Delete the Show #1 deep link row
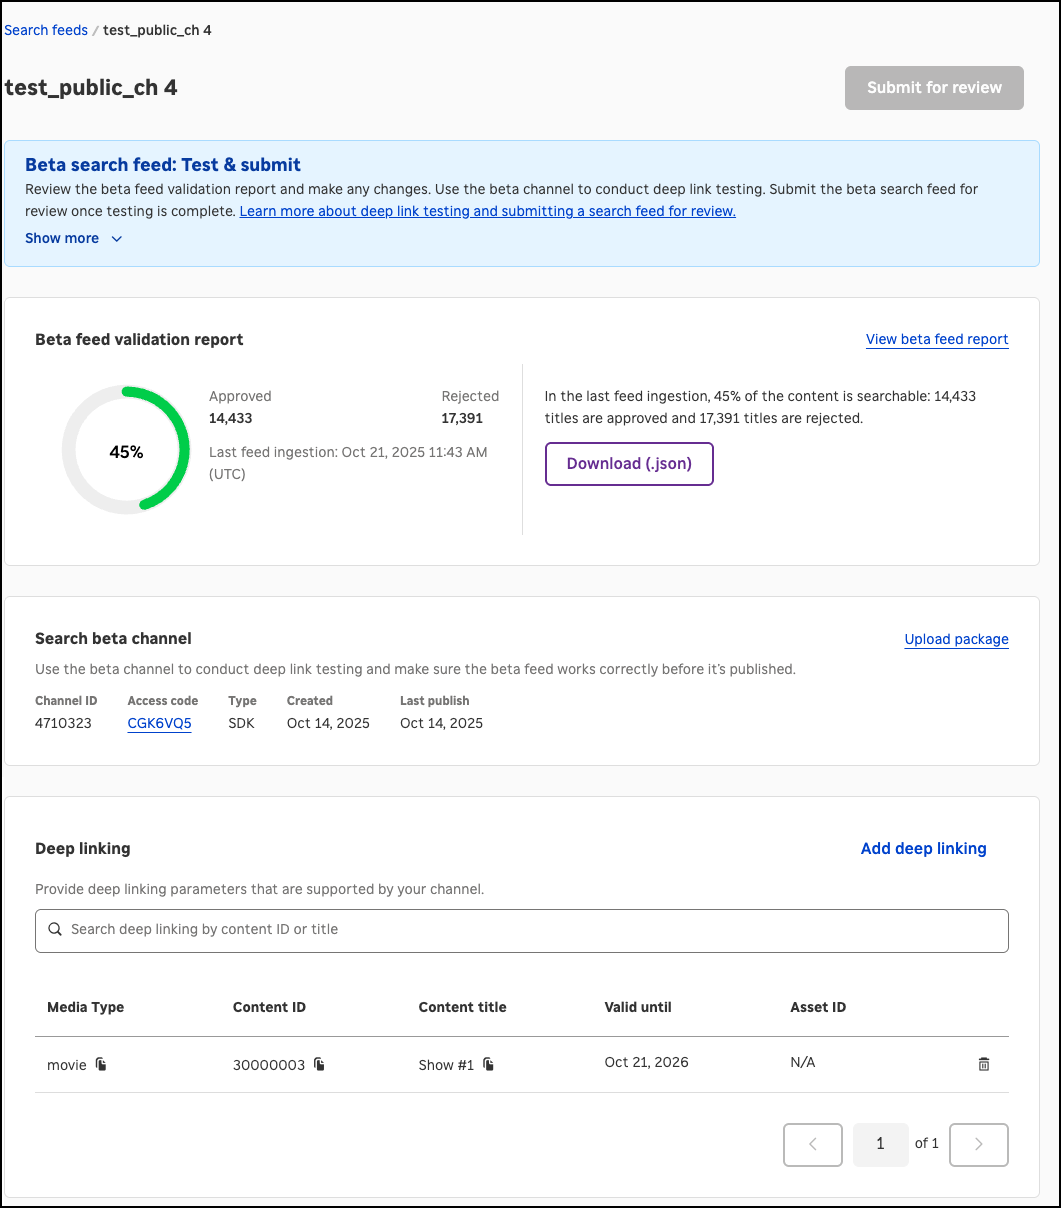The width and height of the screenshot is (1061, 1208). 983,1064
